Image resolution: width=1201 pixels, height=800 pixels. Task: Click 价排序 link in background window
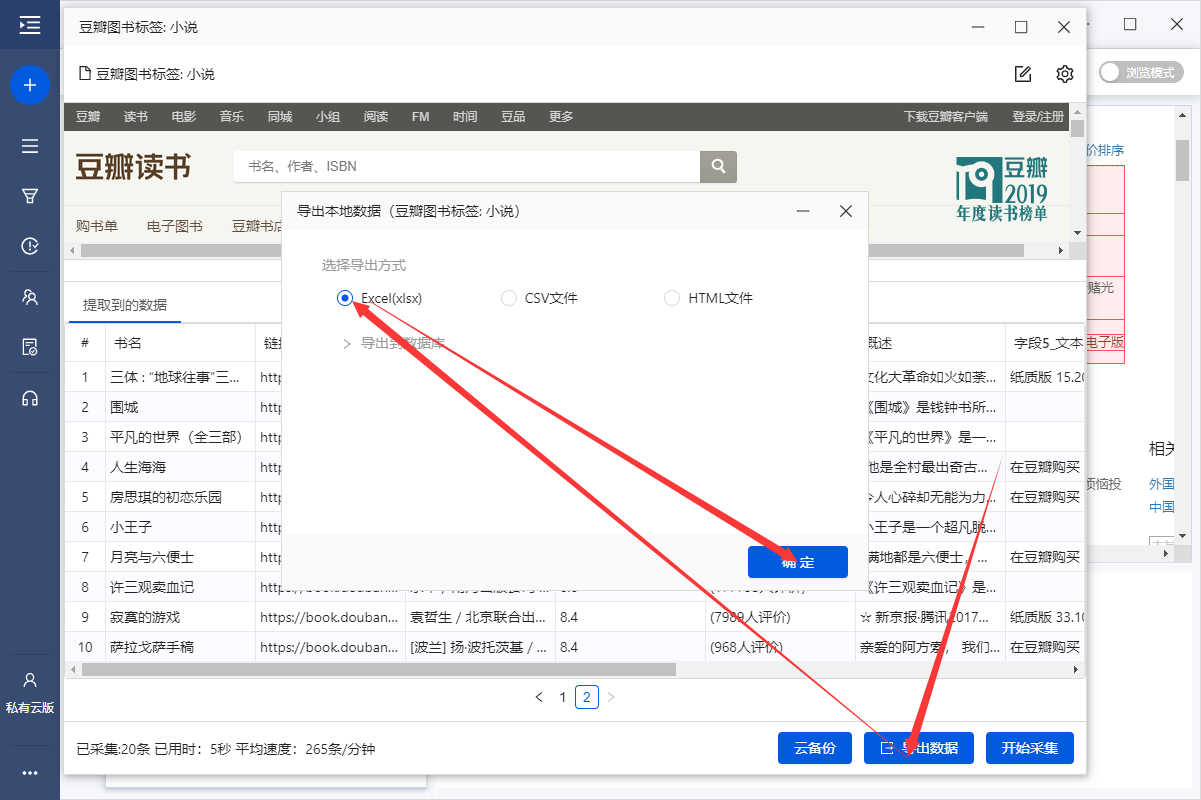pyautogui.click(x=1104, y=150)
